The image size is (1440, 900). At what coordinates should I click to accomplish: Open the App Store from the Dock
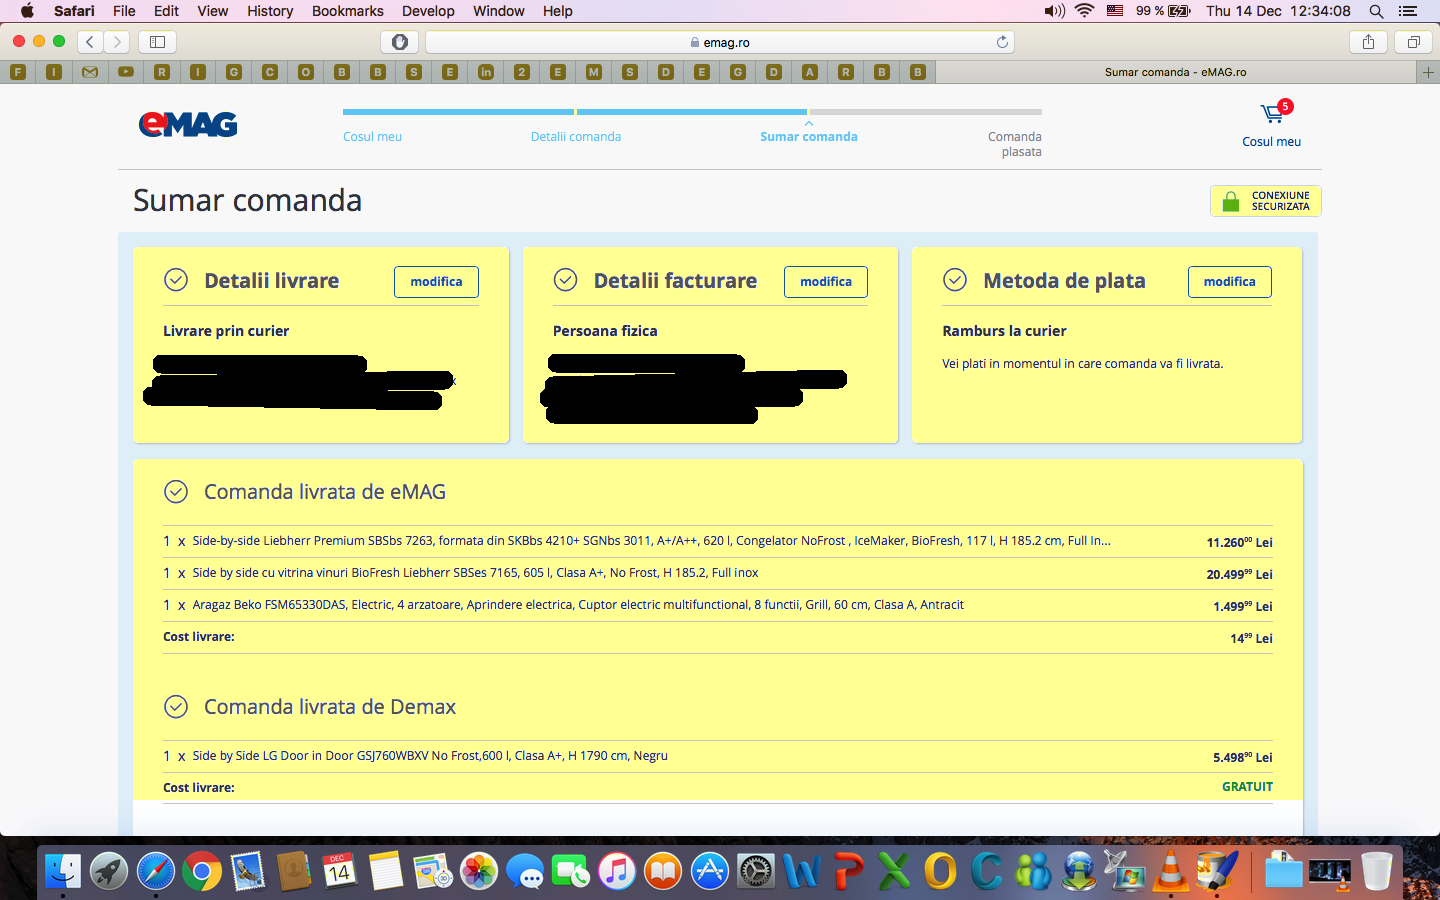pyautogui.click(x=710, y=871)
